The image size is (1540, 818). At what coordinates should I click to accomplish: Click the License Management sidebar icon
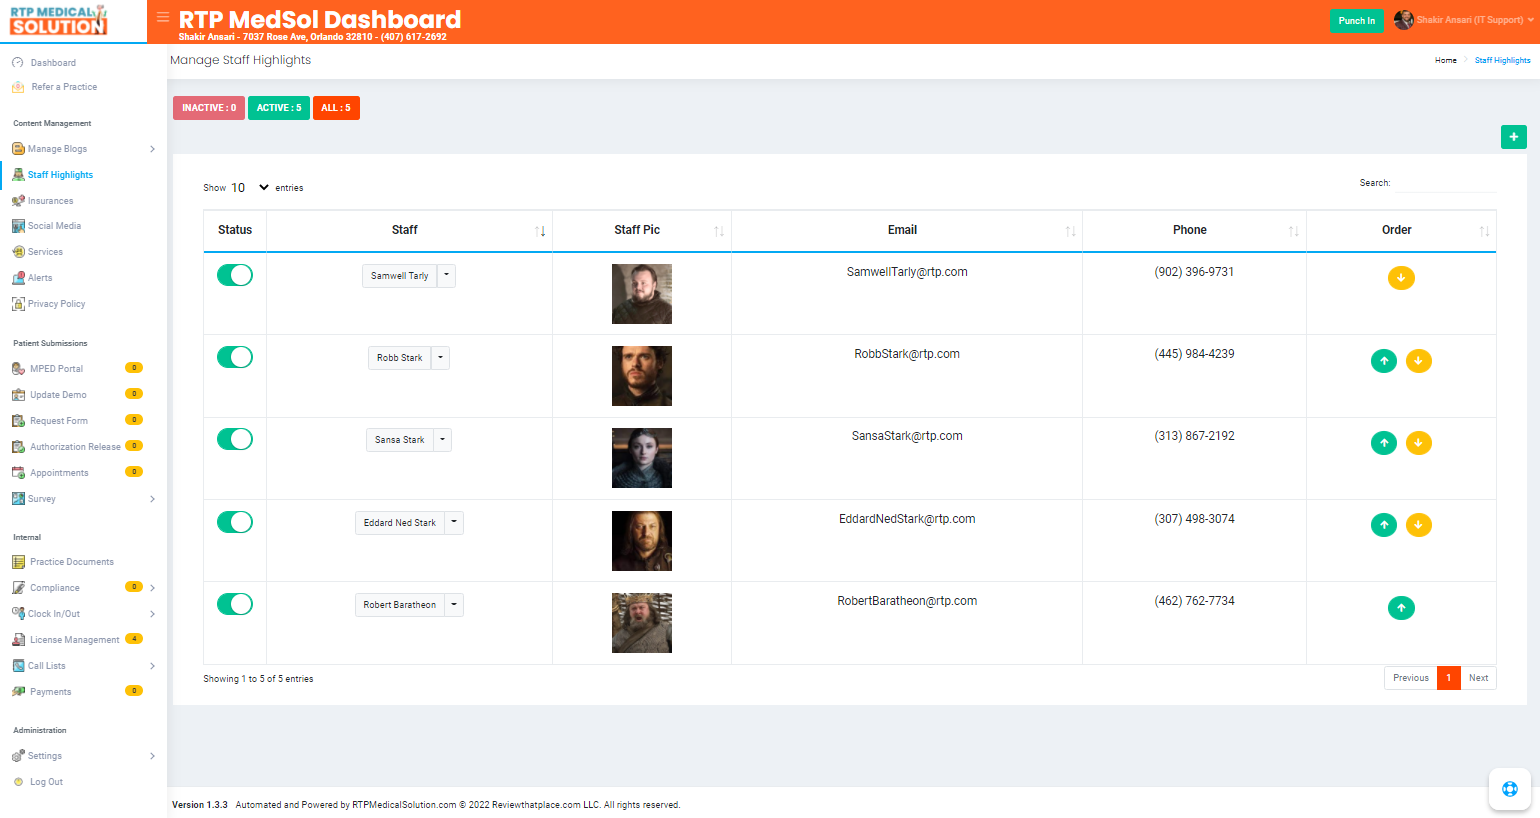tap(18, 640)
